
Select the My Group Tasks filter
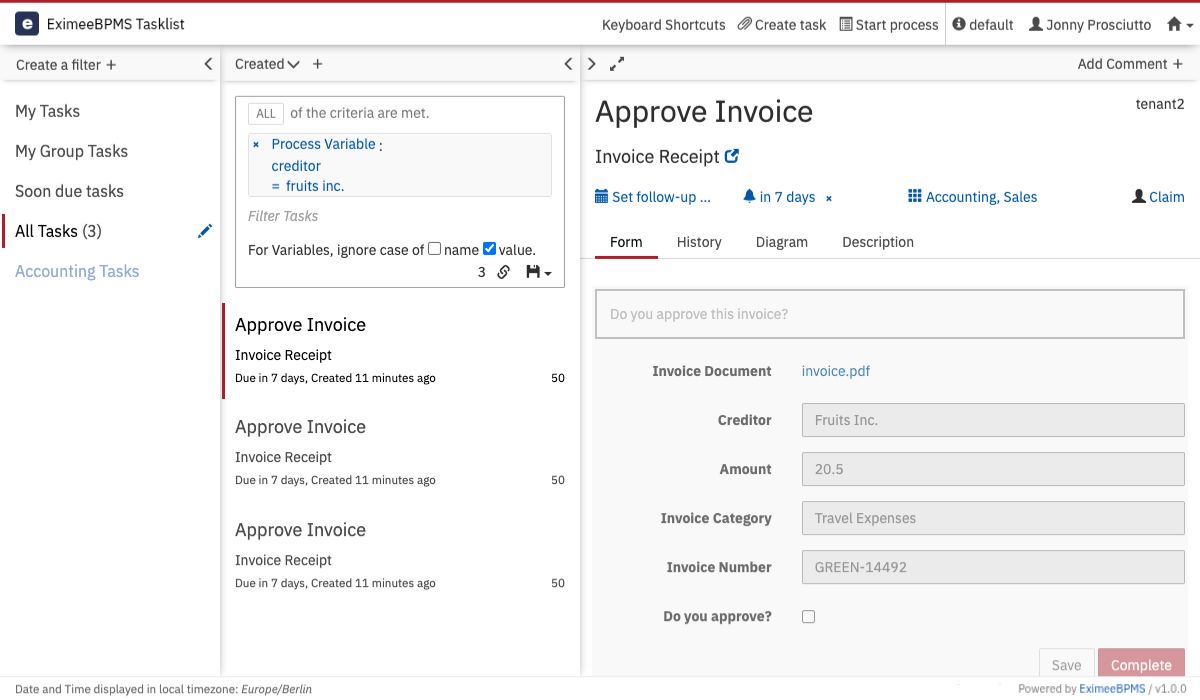71,151
